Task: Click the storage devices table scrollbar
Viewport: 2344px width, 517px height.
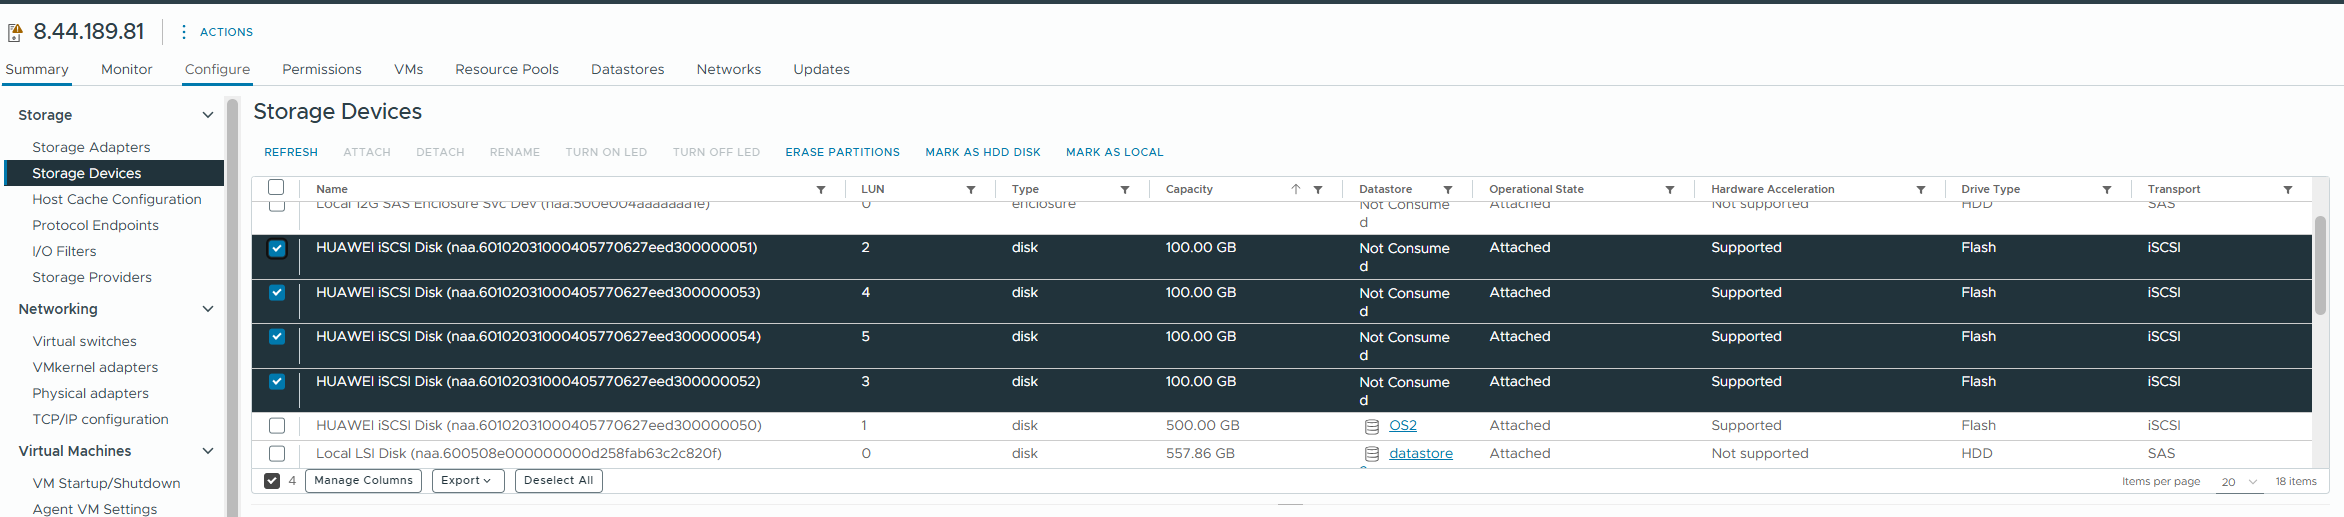Action: 2320,265
